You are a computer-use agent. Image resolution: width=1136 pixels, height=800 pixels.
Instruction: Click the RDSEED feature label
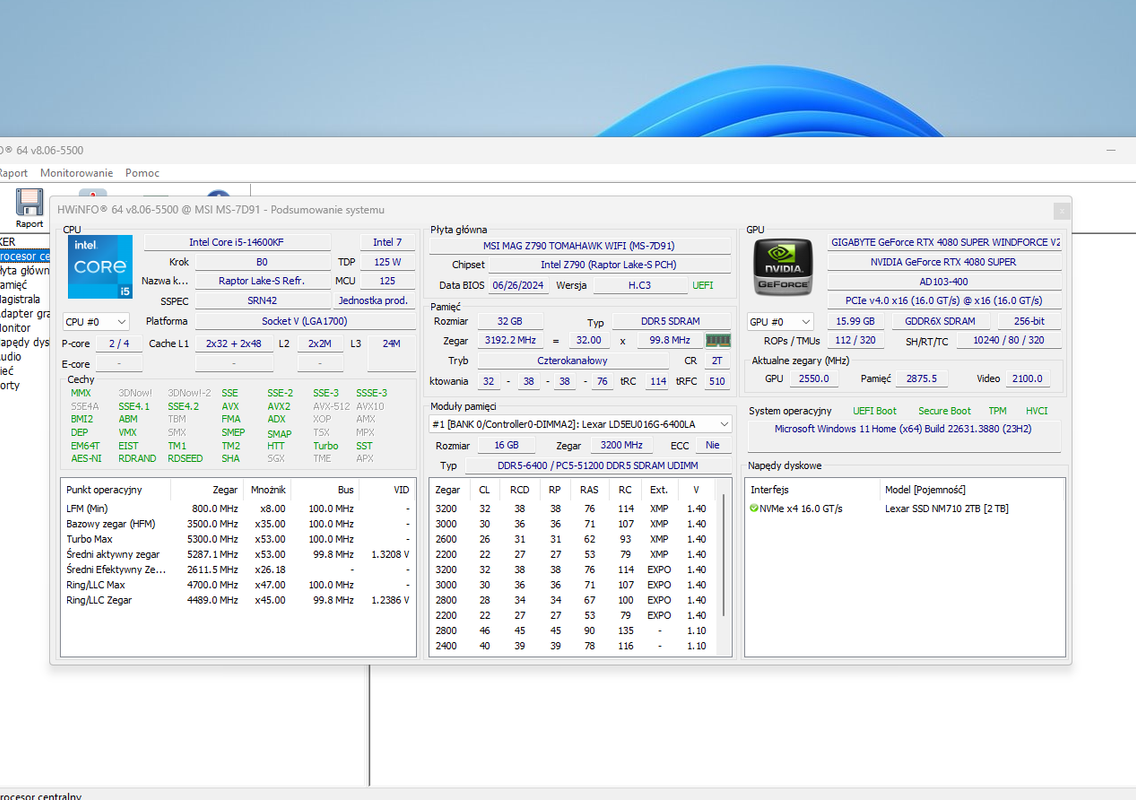pyautogui.click(x=185, y=458)
